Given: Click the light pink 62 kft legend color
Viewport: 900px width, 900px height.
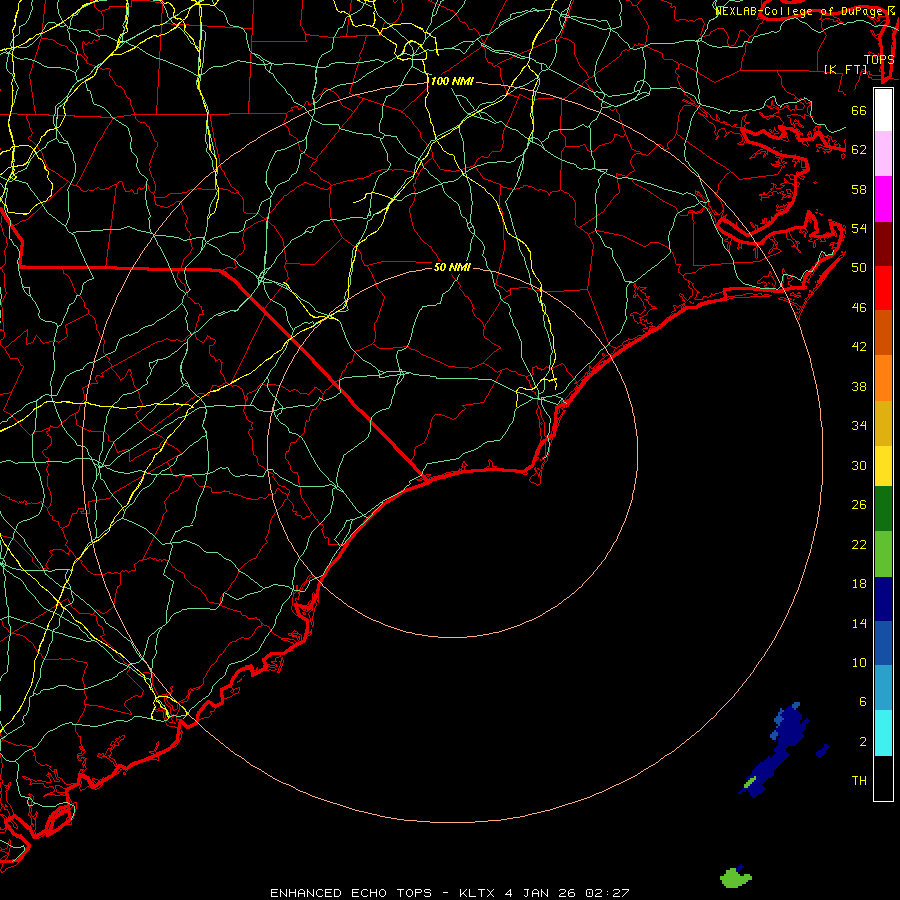Looking at the screenshot, I should point(883,153).
